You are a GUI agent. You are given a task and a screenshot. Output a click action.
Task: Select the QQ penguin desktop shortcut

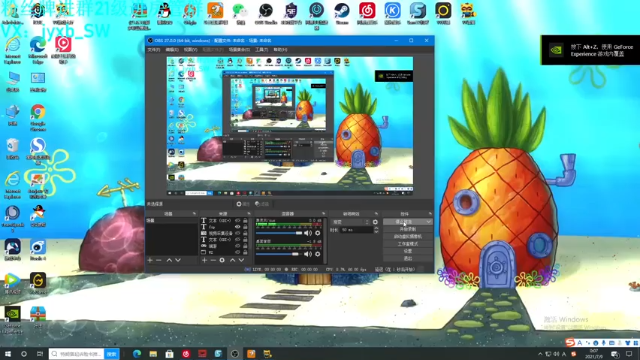pyautogui.click(x=164, y=13)
